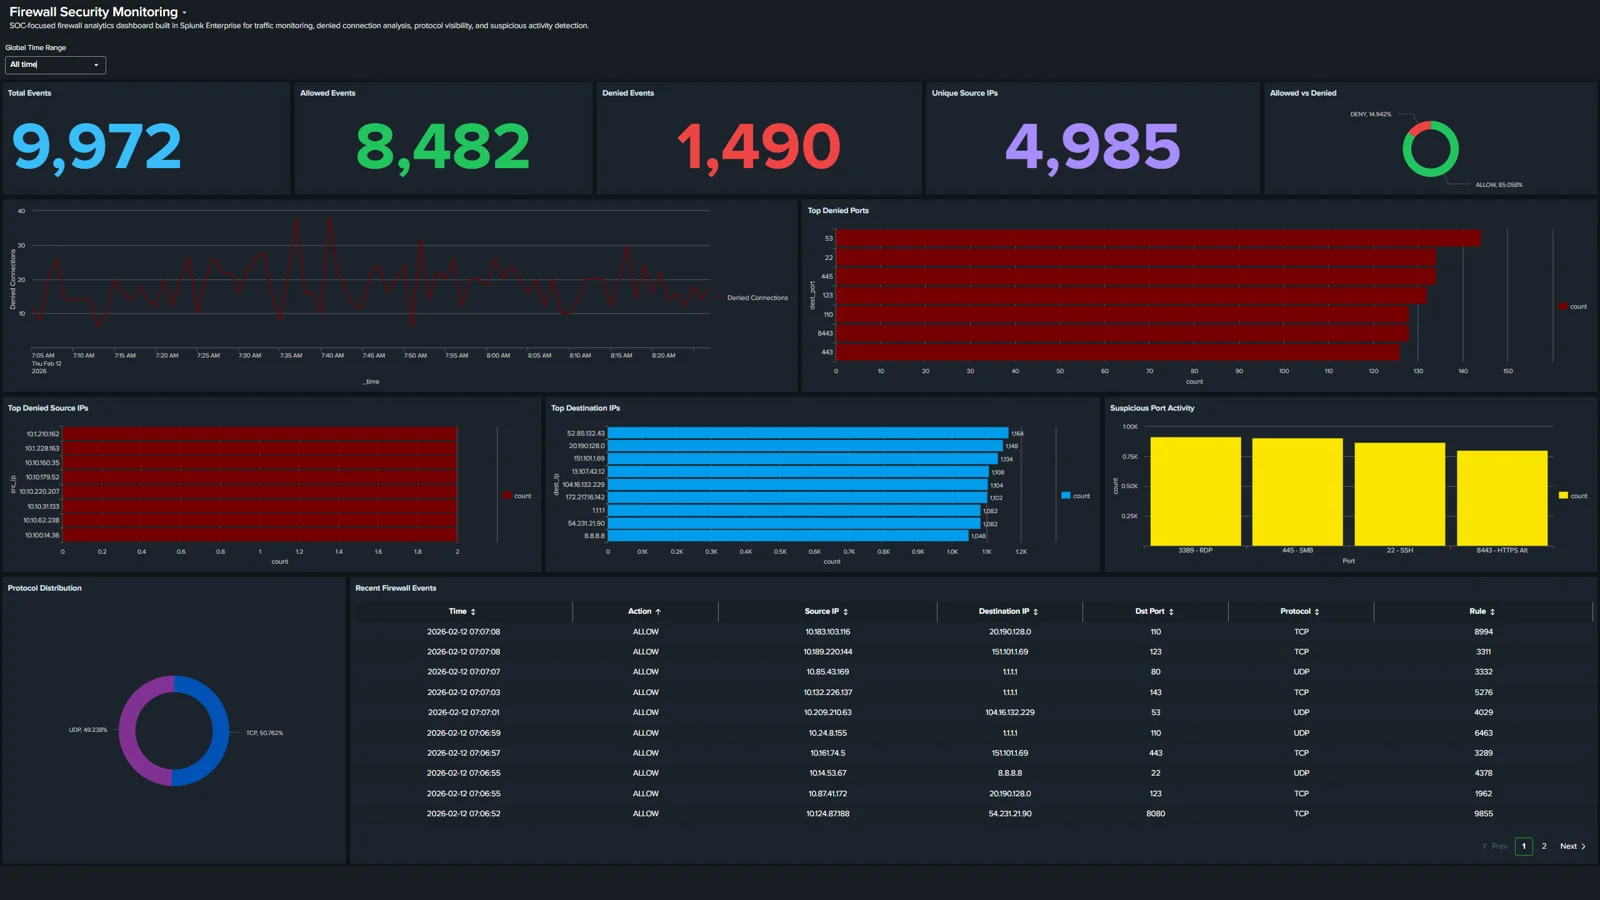Image resolution: width=1600 pixels, height=900 pixels.
Task: Sort the events by Protocol column
Action: click(1300, 611)
